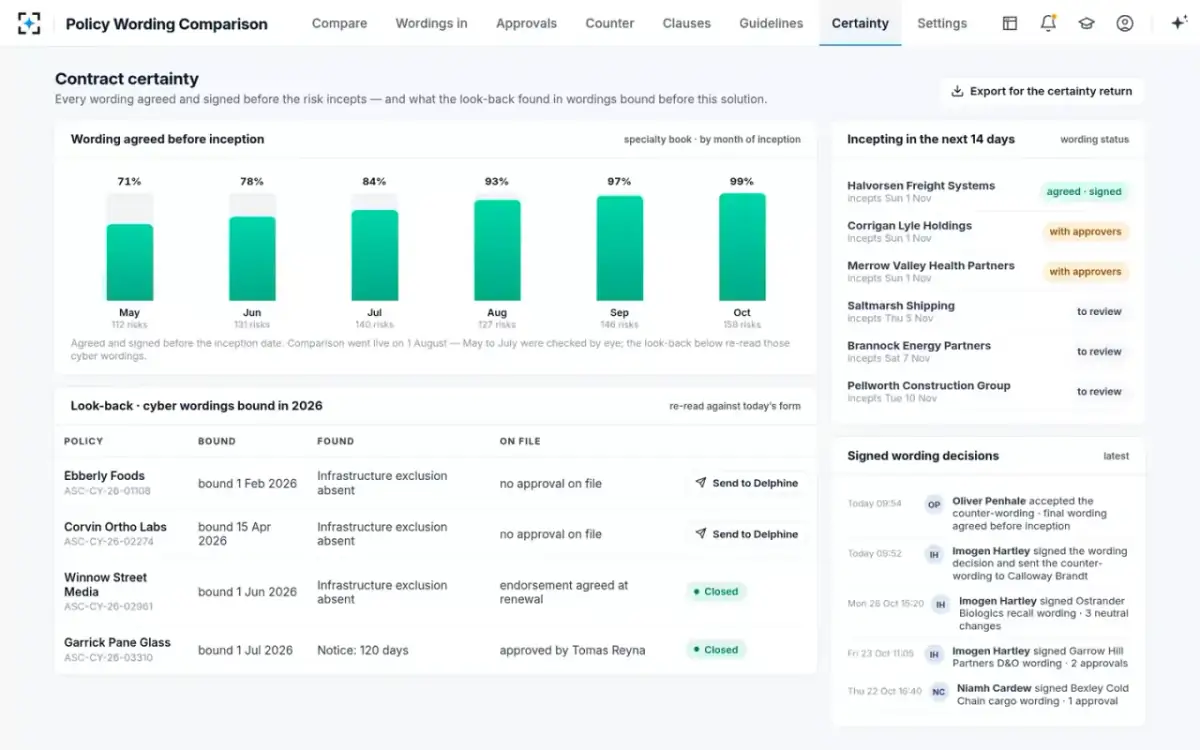Click the Oct bar showing 99%
The image size is (1200, 750).
tap(742, 247)
